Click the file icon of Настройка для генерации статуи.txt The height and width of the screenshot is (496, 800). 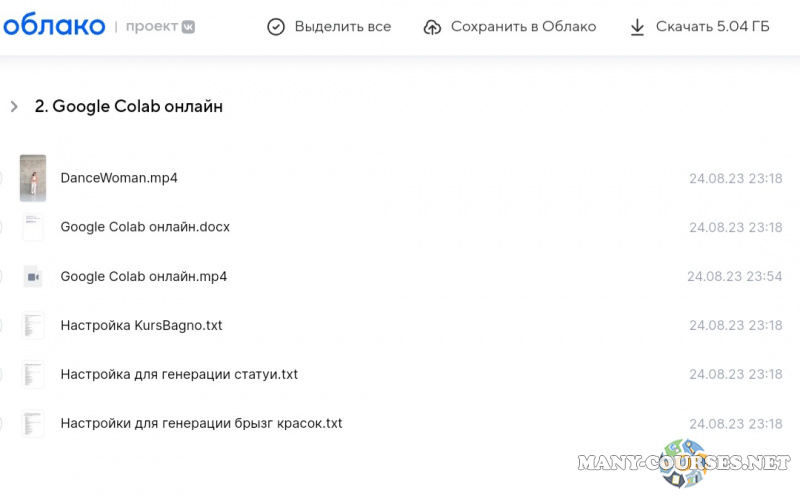click(33, 374)
